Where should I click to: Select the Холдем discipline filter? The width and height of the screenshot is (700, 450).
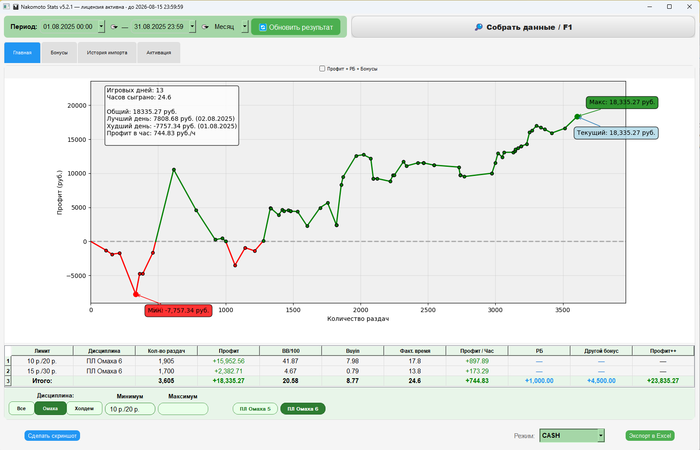point(84,408)
